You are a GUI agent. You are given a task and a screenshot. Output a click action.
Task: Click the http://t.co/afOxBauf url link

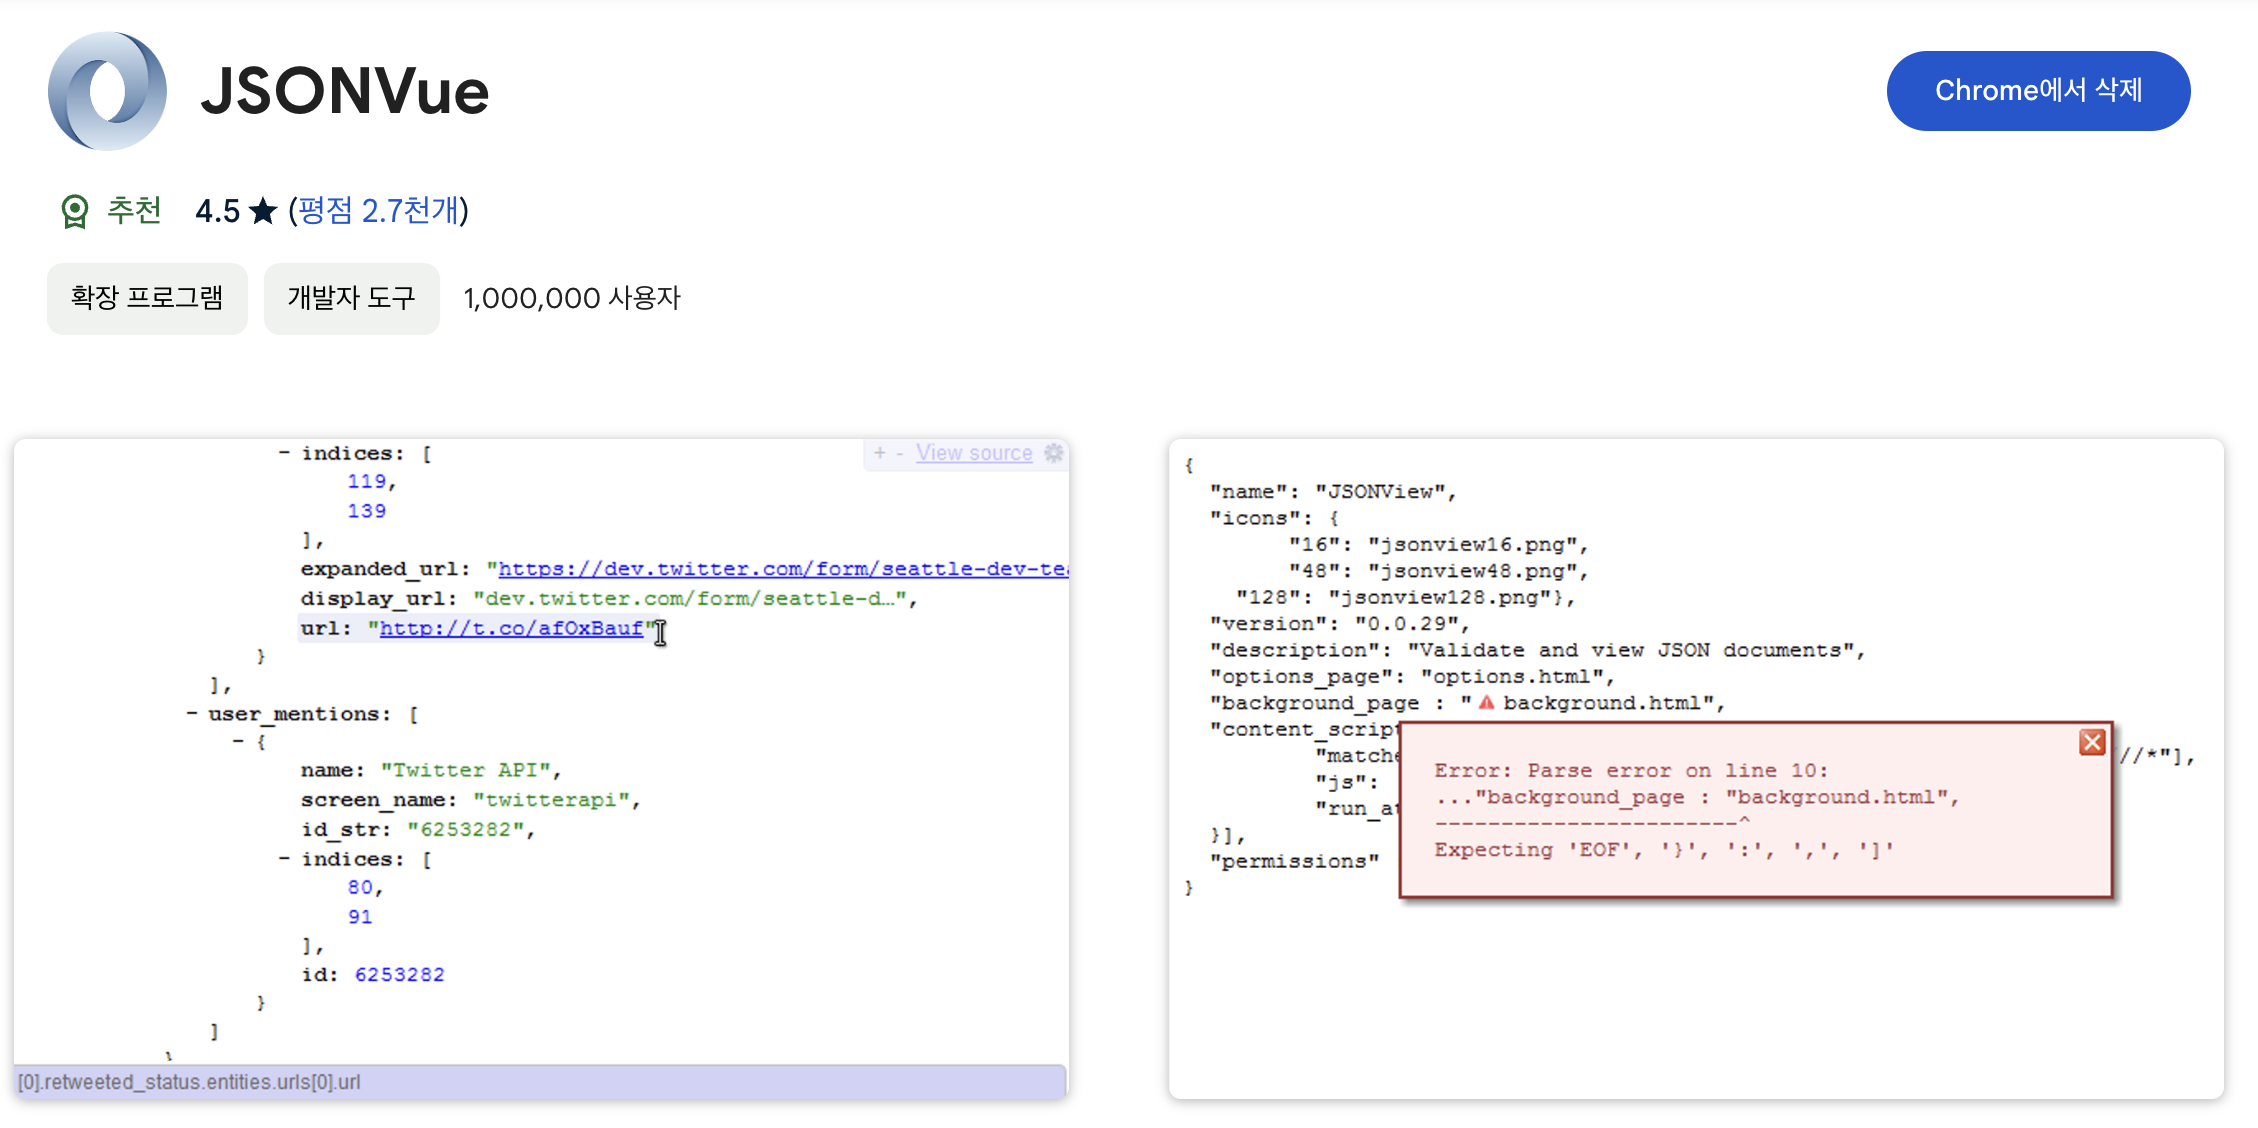click(511, 628)
